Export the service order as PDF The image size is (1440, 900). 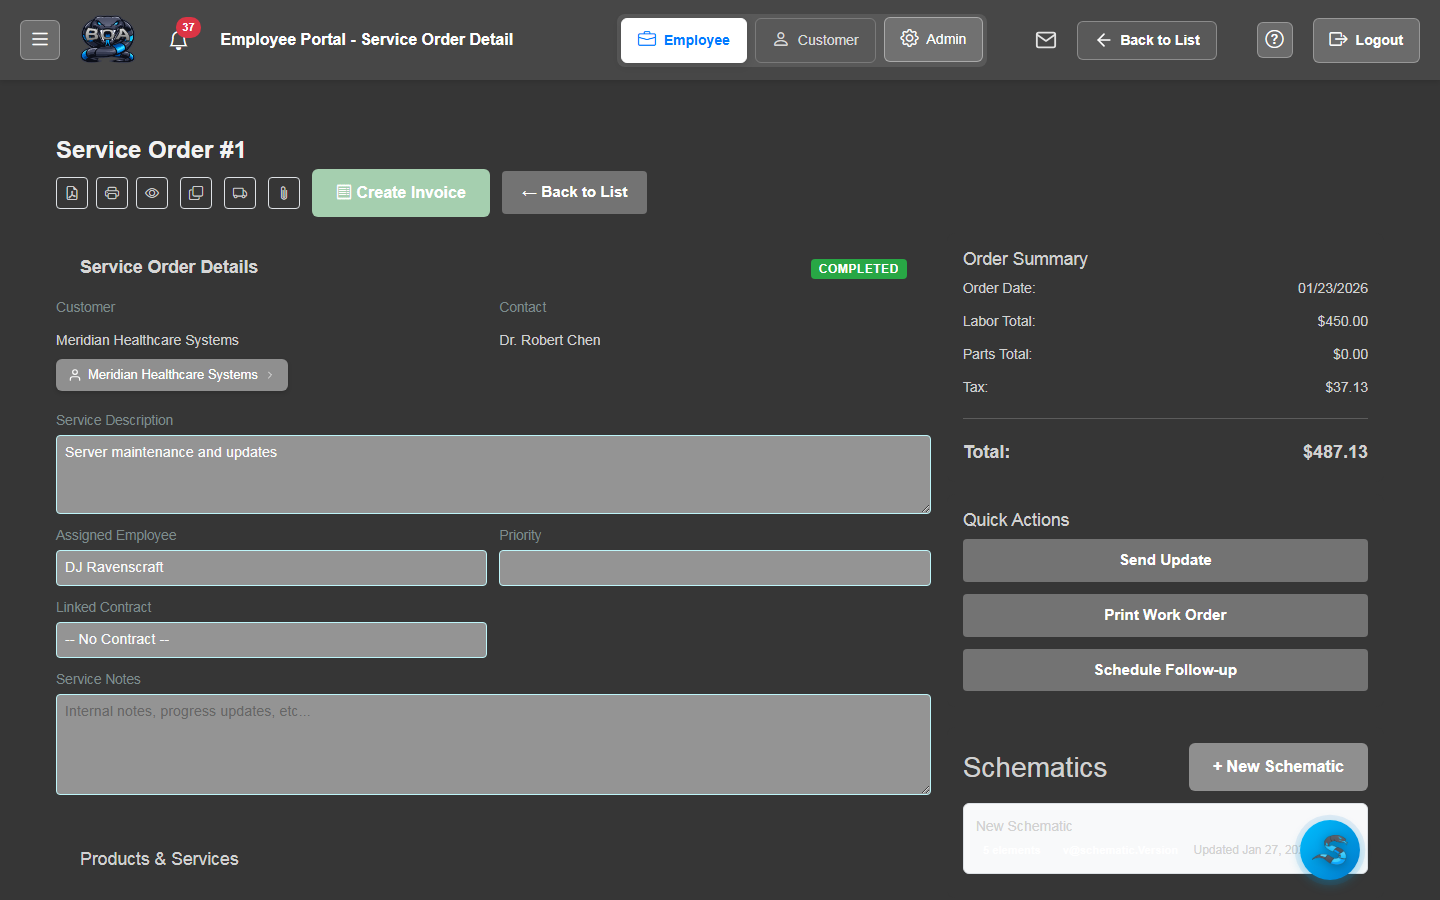click(x=71, y=192)
